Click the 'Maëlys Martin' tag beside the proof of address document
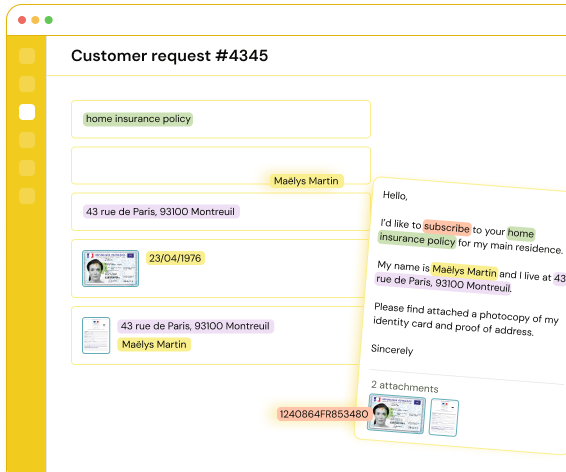This screenshot has height=472, width=566. click(x=154, y=345)
